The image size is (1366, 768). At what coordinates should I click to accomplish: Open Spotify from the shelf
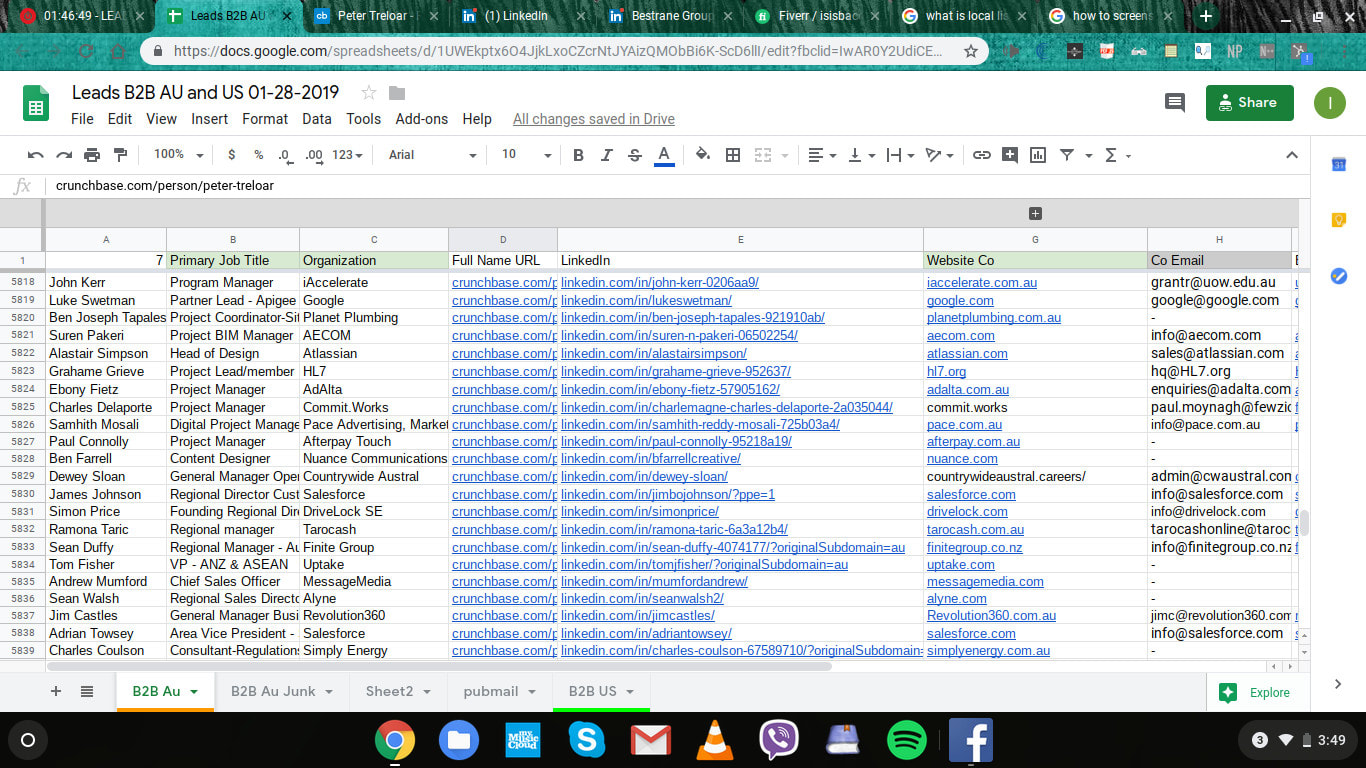pos(907,740)
